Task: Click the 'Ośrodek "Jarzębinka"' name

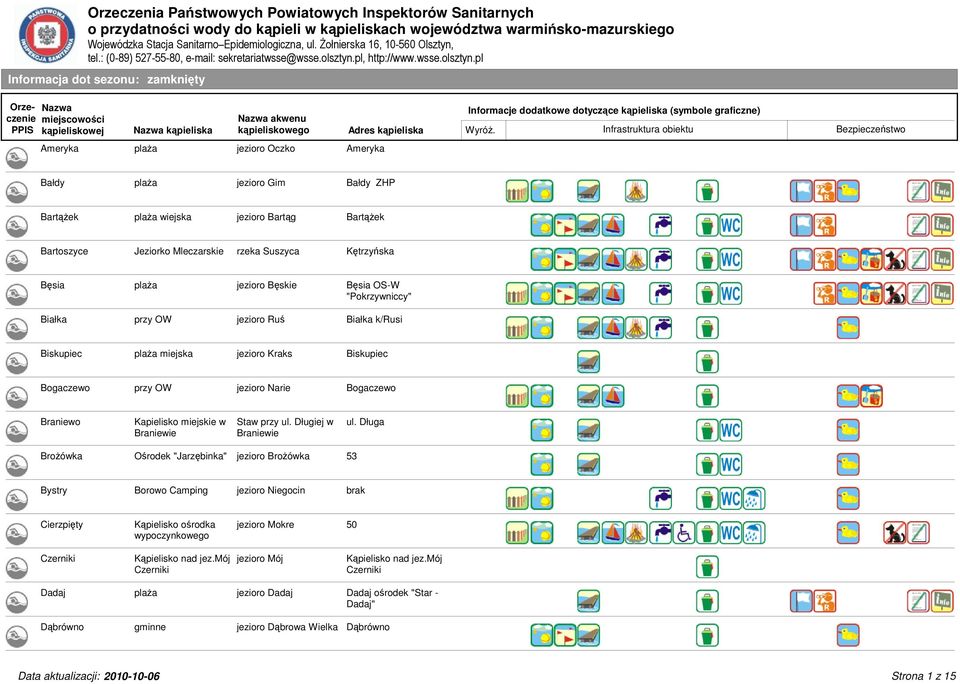Action: point(180,456)
